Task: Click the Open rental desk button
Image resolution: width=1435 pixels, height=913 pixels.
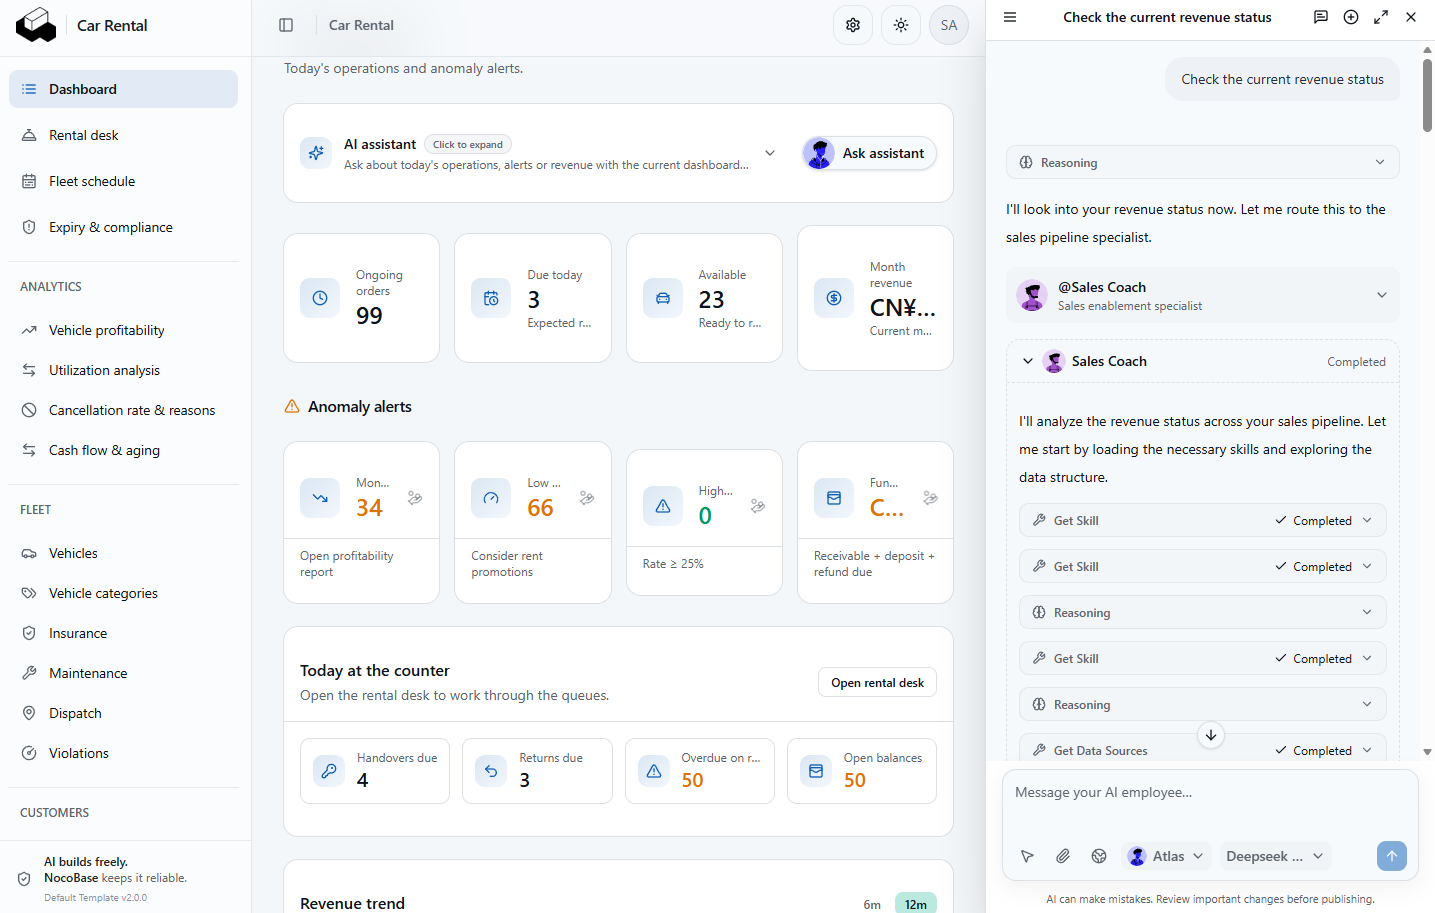Action: click(x=877, y=682)
